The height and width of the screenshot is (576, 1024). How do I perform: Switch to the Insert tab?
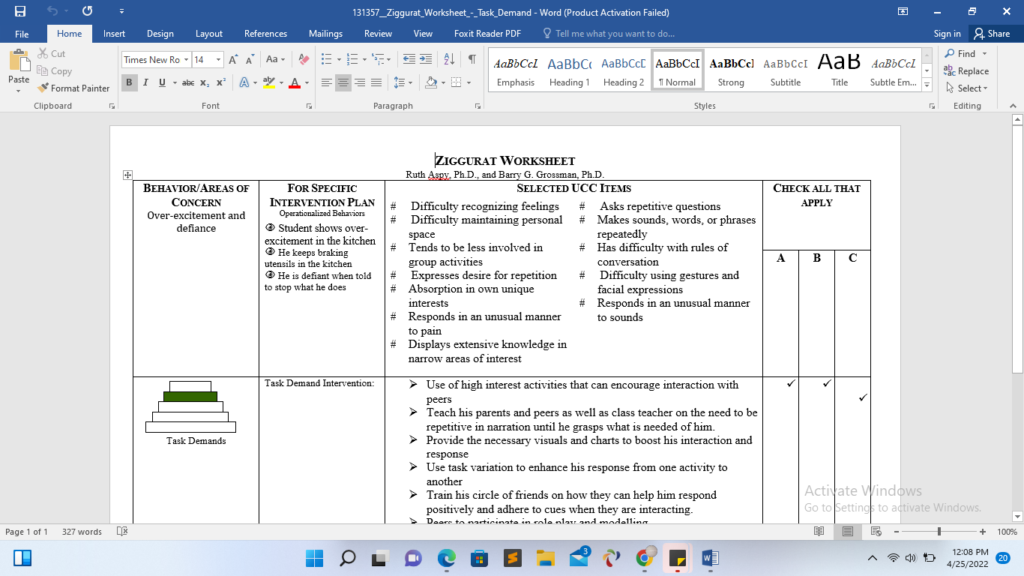pyautogui.click(x=114, y=33)
